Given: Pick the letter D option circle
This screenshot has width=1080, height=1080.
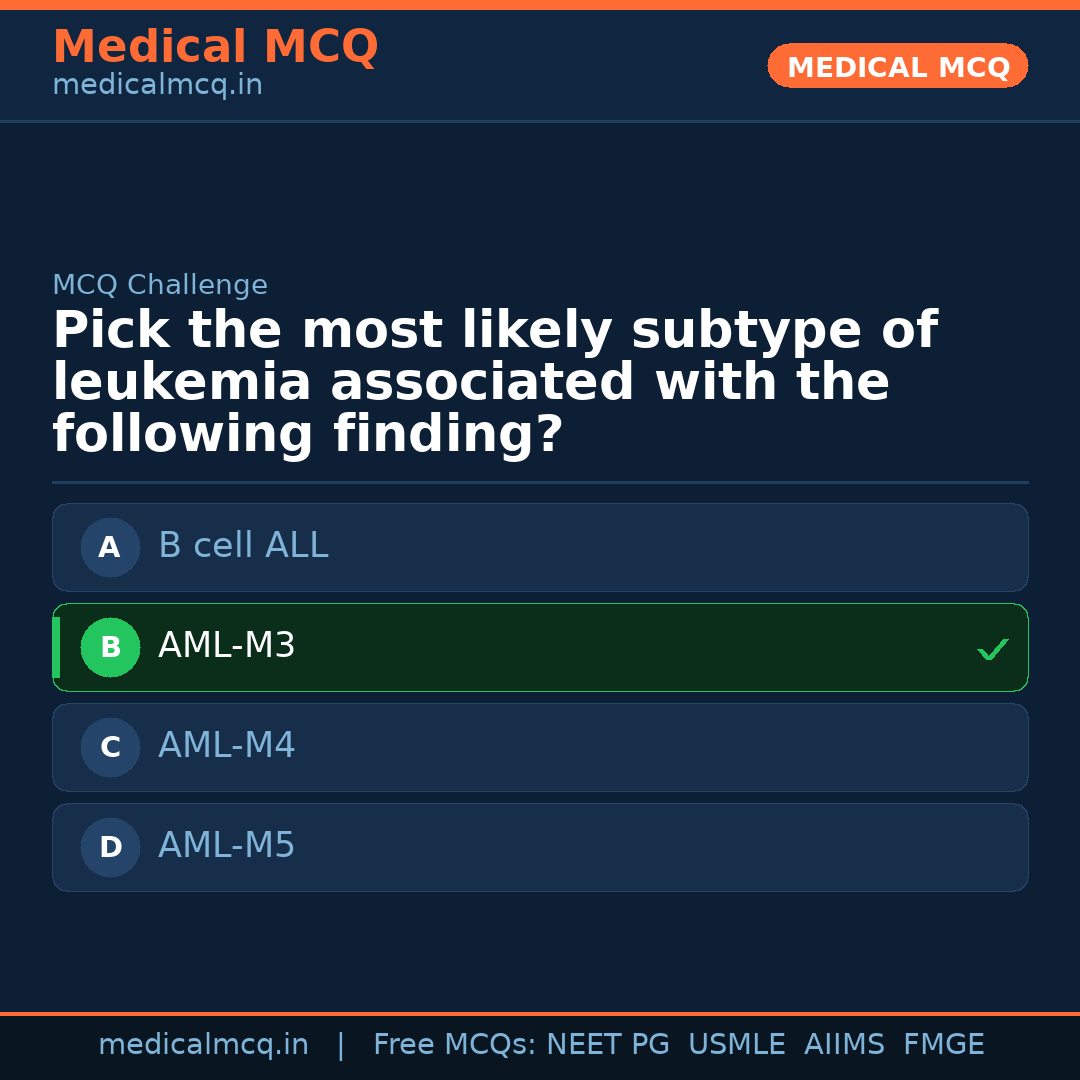Looking at the screenshot, I should click(110, 847).
